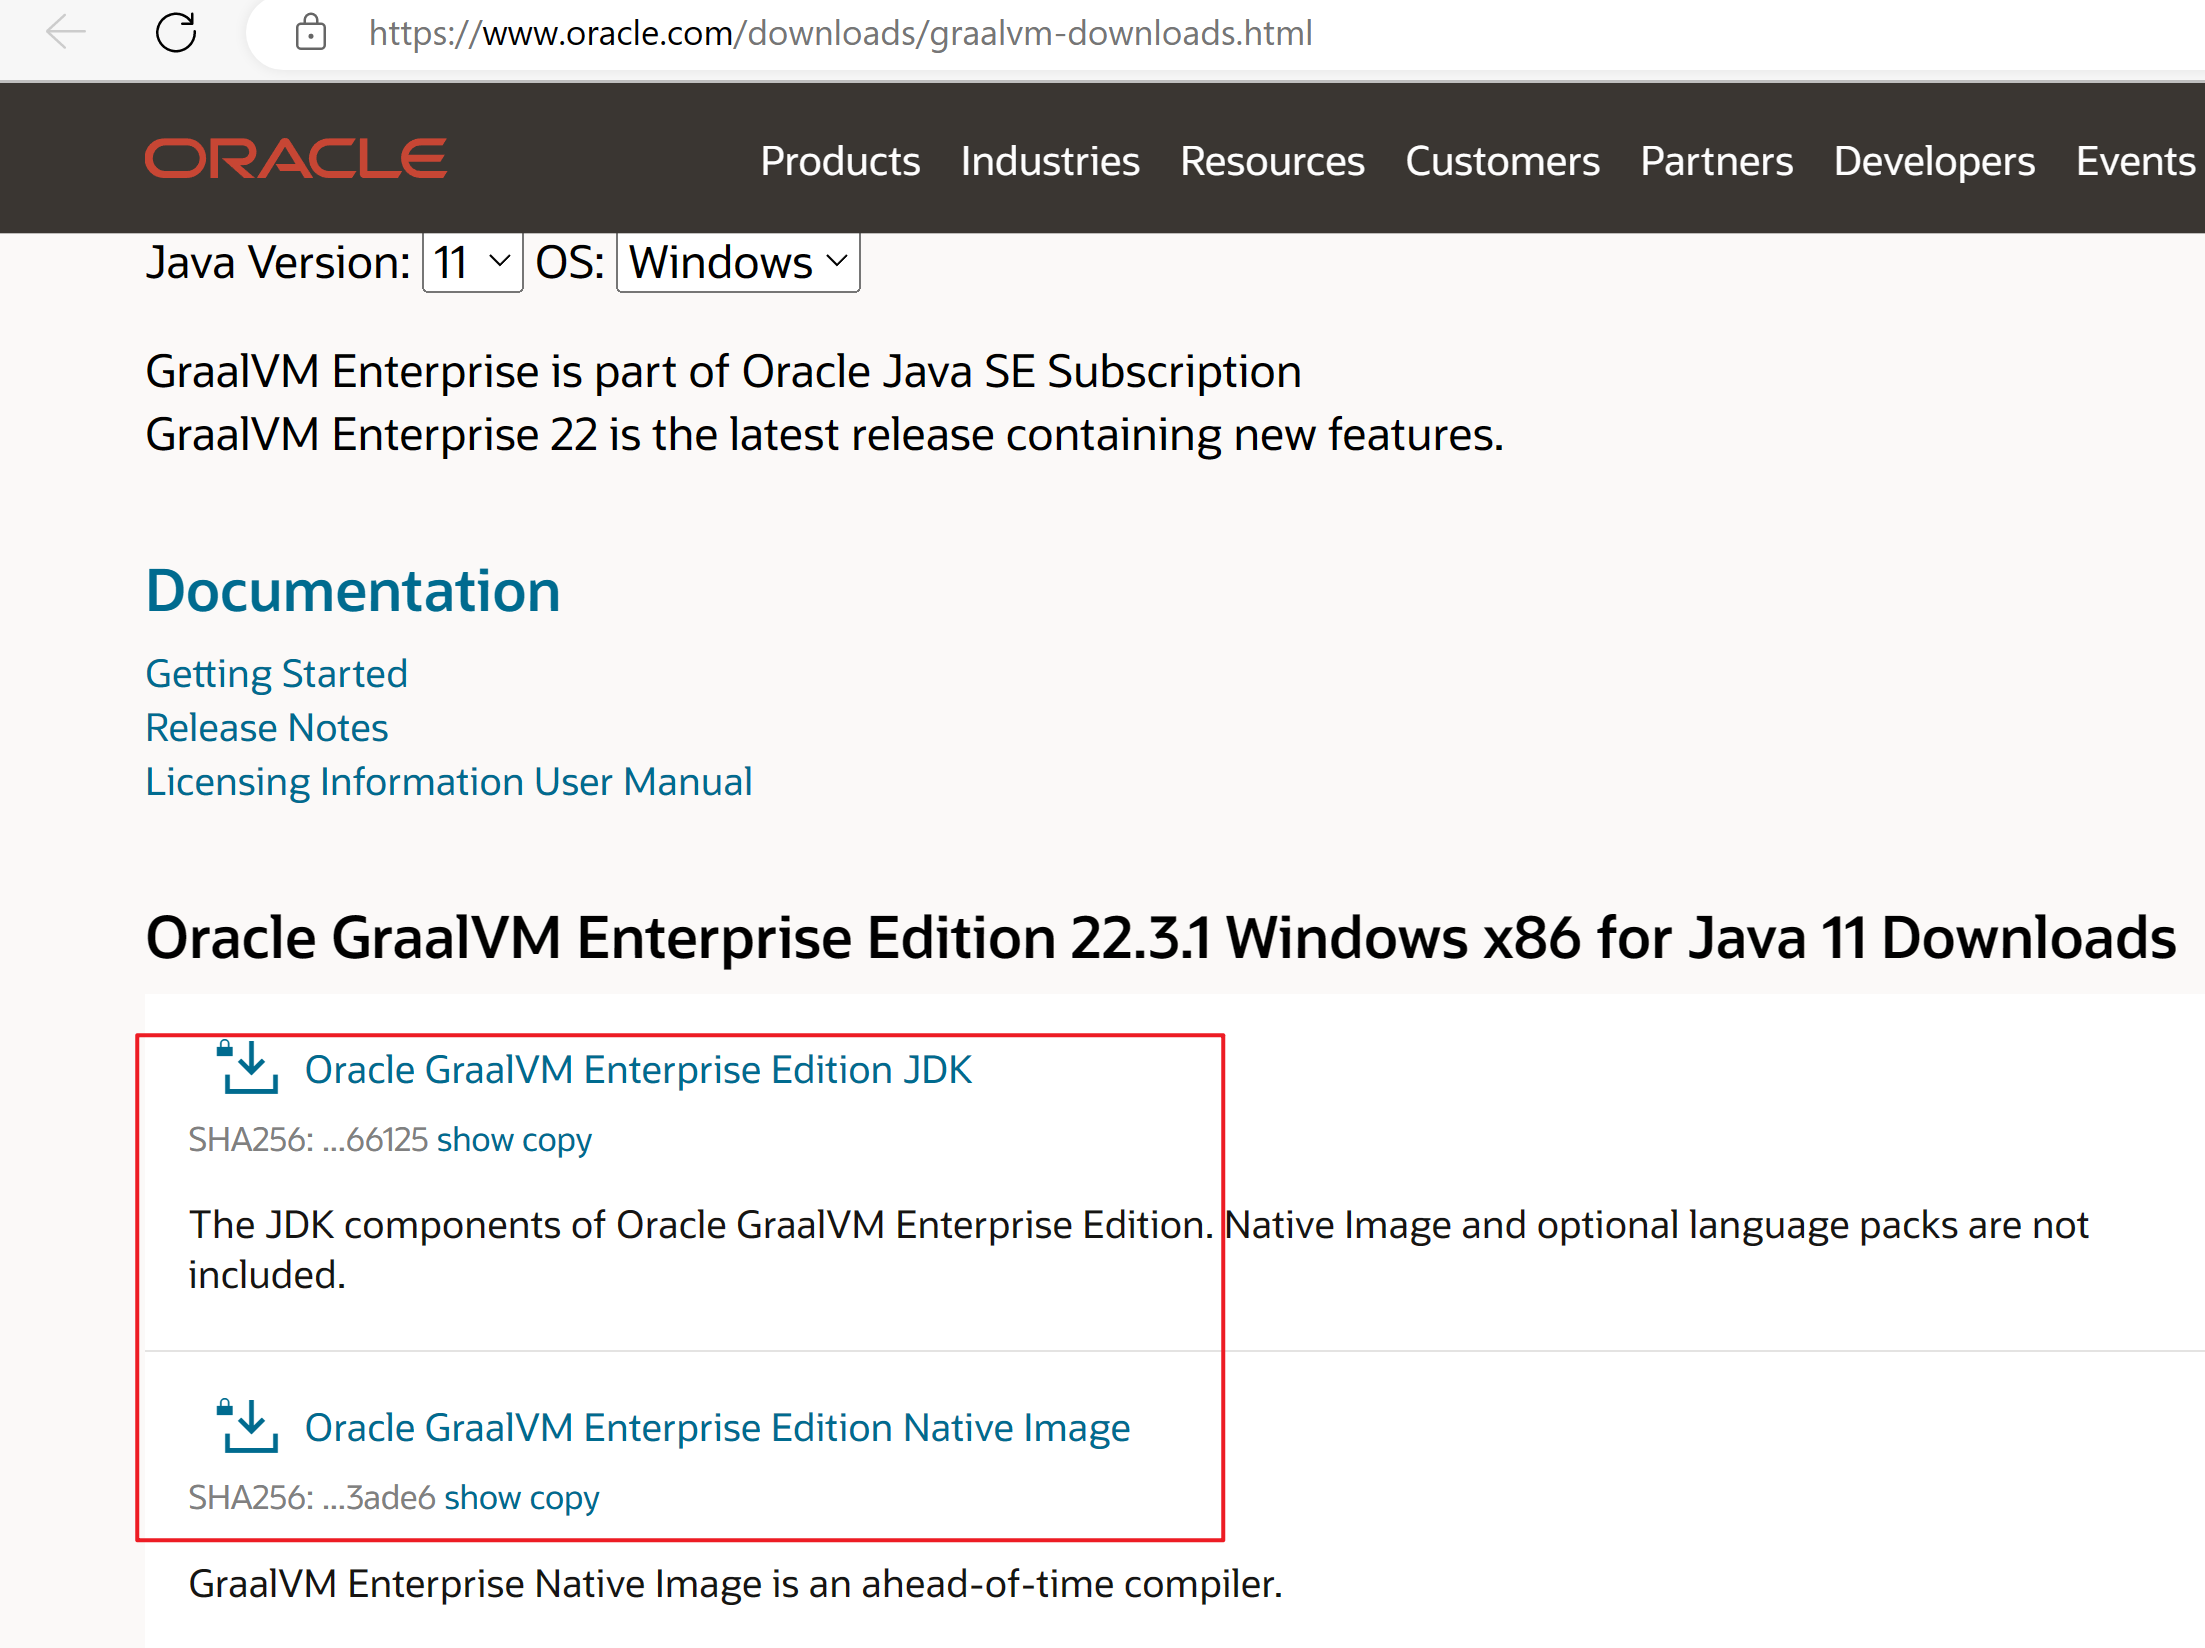Open the Developers menu

(x=1933, y=161)
